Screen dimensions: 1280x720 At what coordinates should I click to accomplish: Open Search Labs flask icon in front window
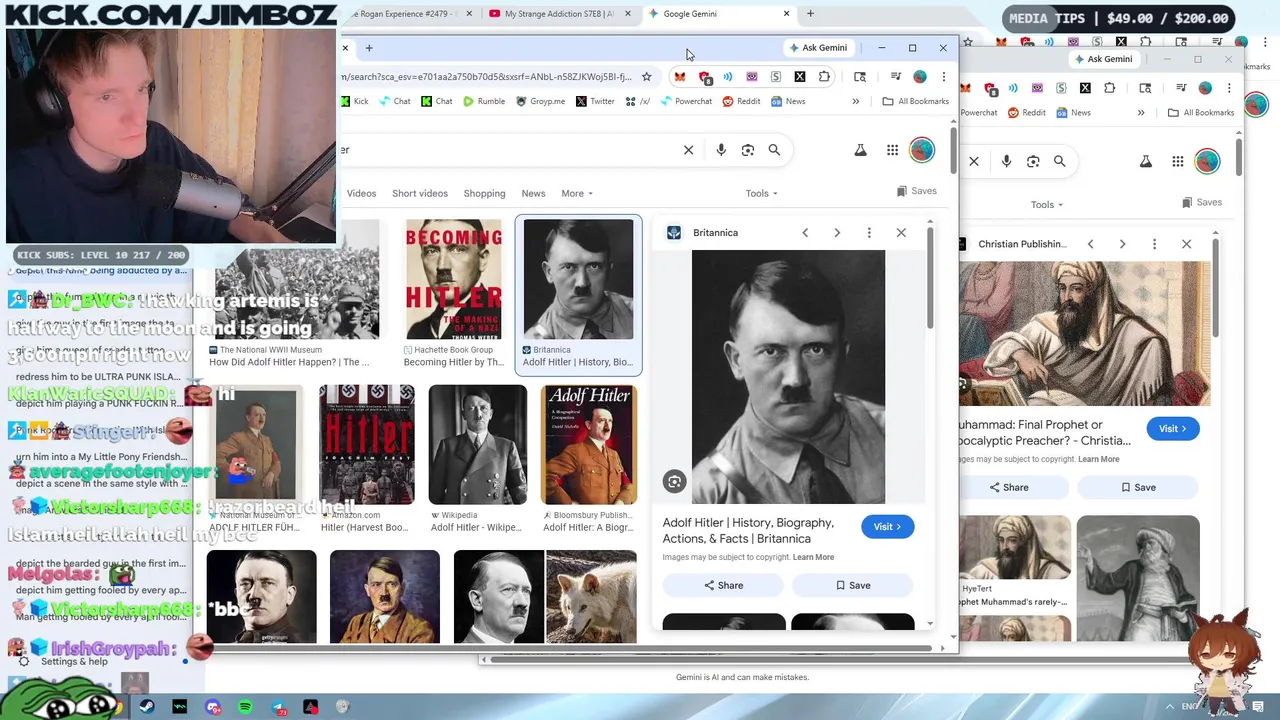860,150
